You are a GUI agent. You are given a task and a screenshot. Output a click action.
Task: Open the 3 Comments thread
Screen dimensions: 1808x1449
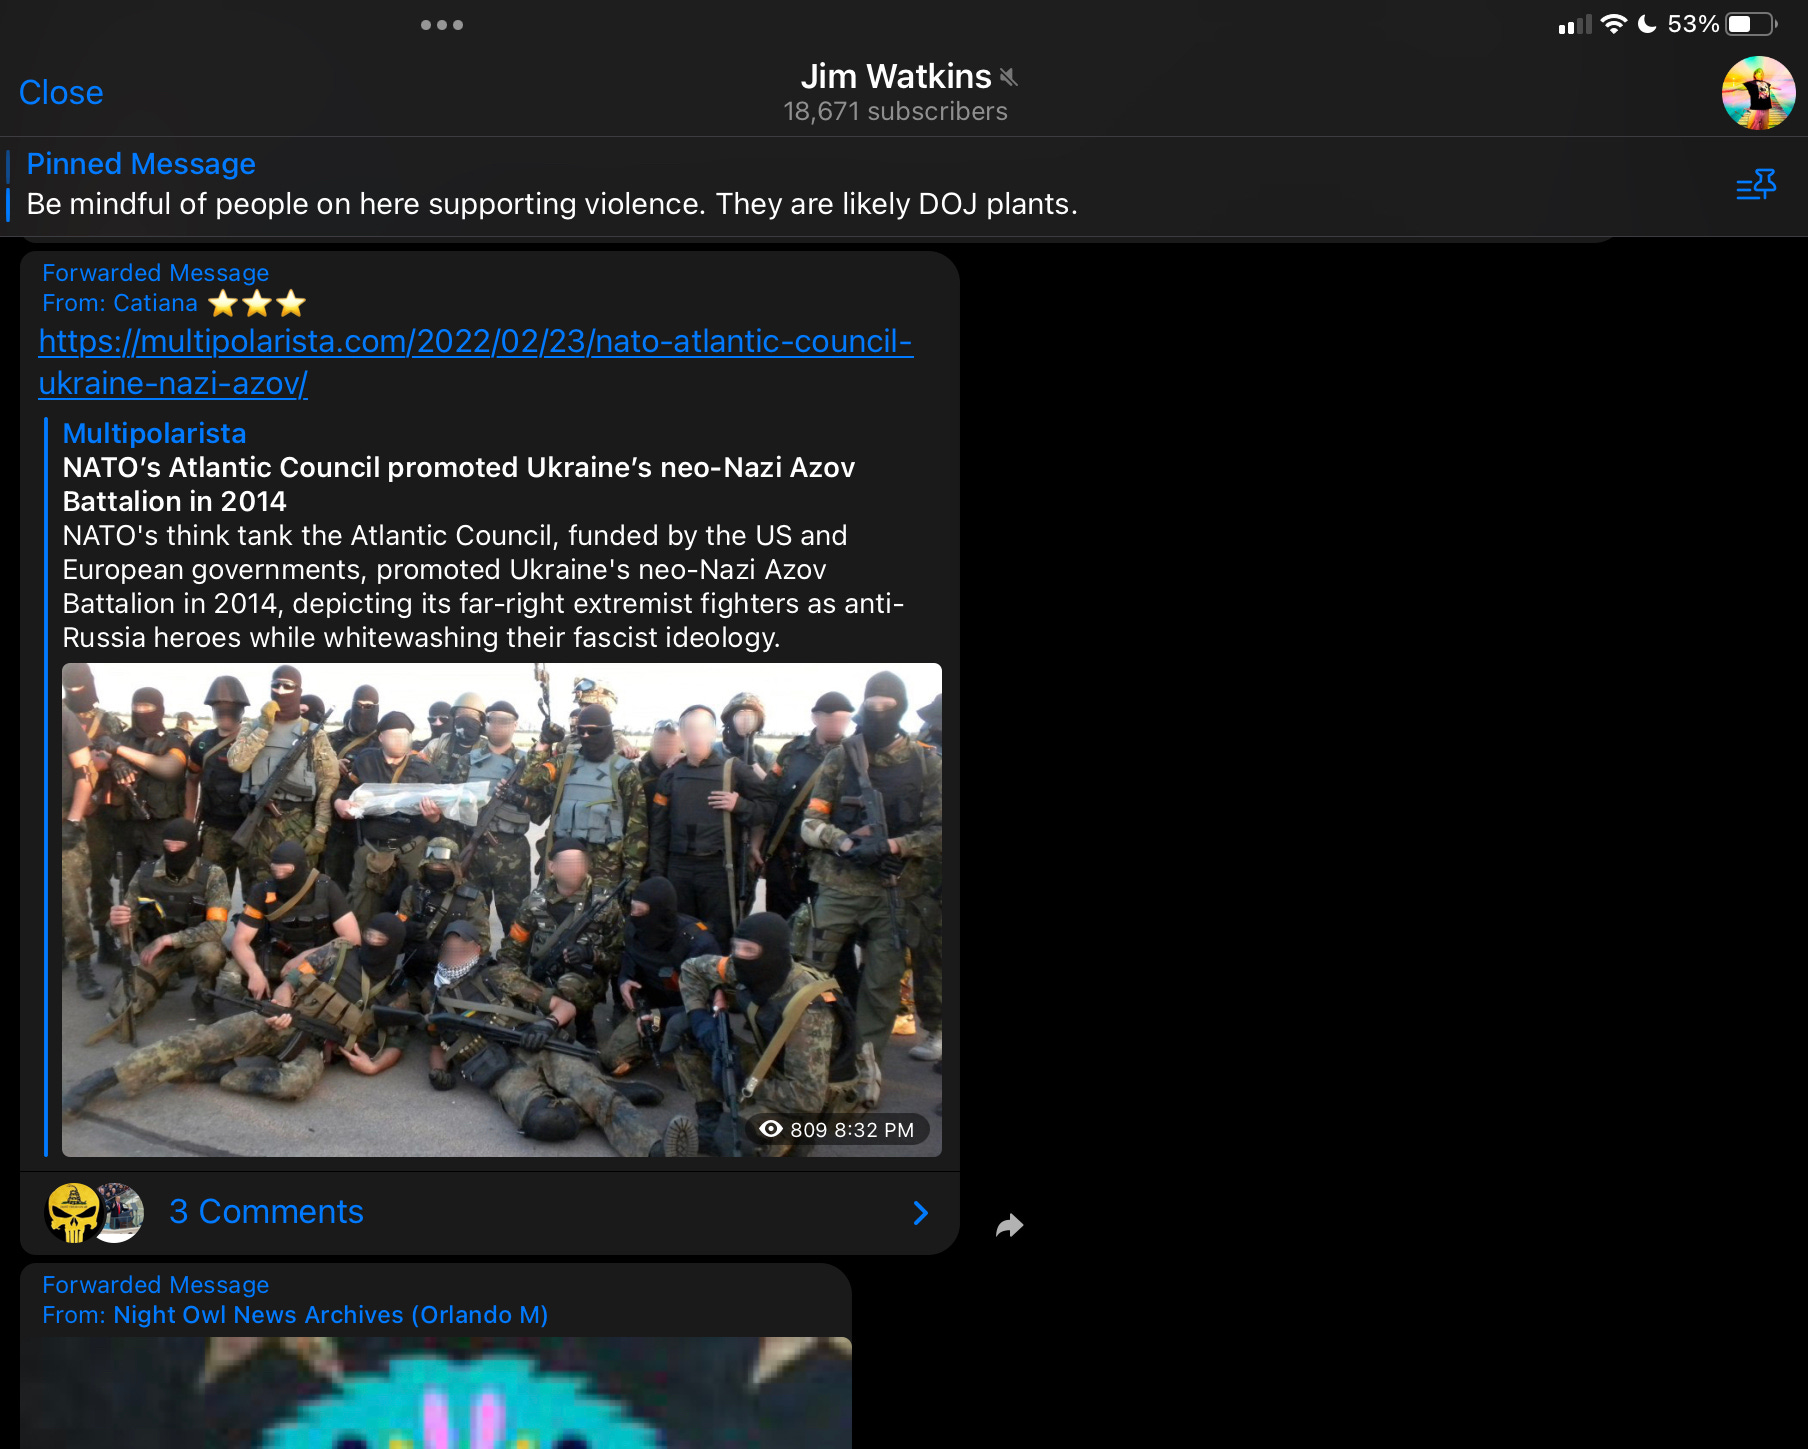pos(266,1212)
